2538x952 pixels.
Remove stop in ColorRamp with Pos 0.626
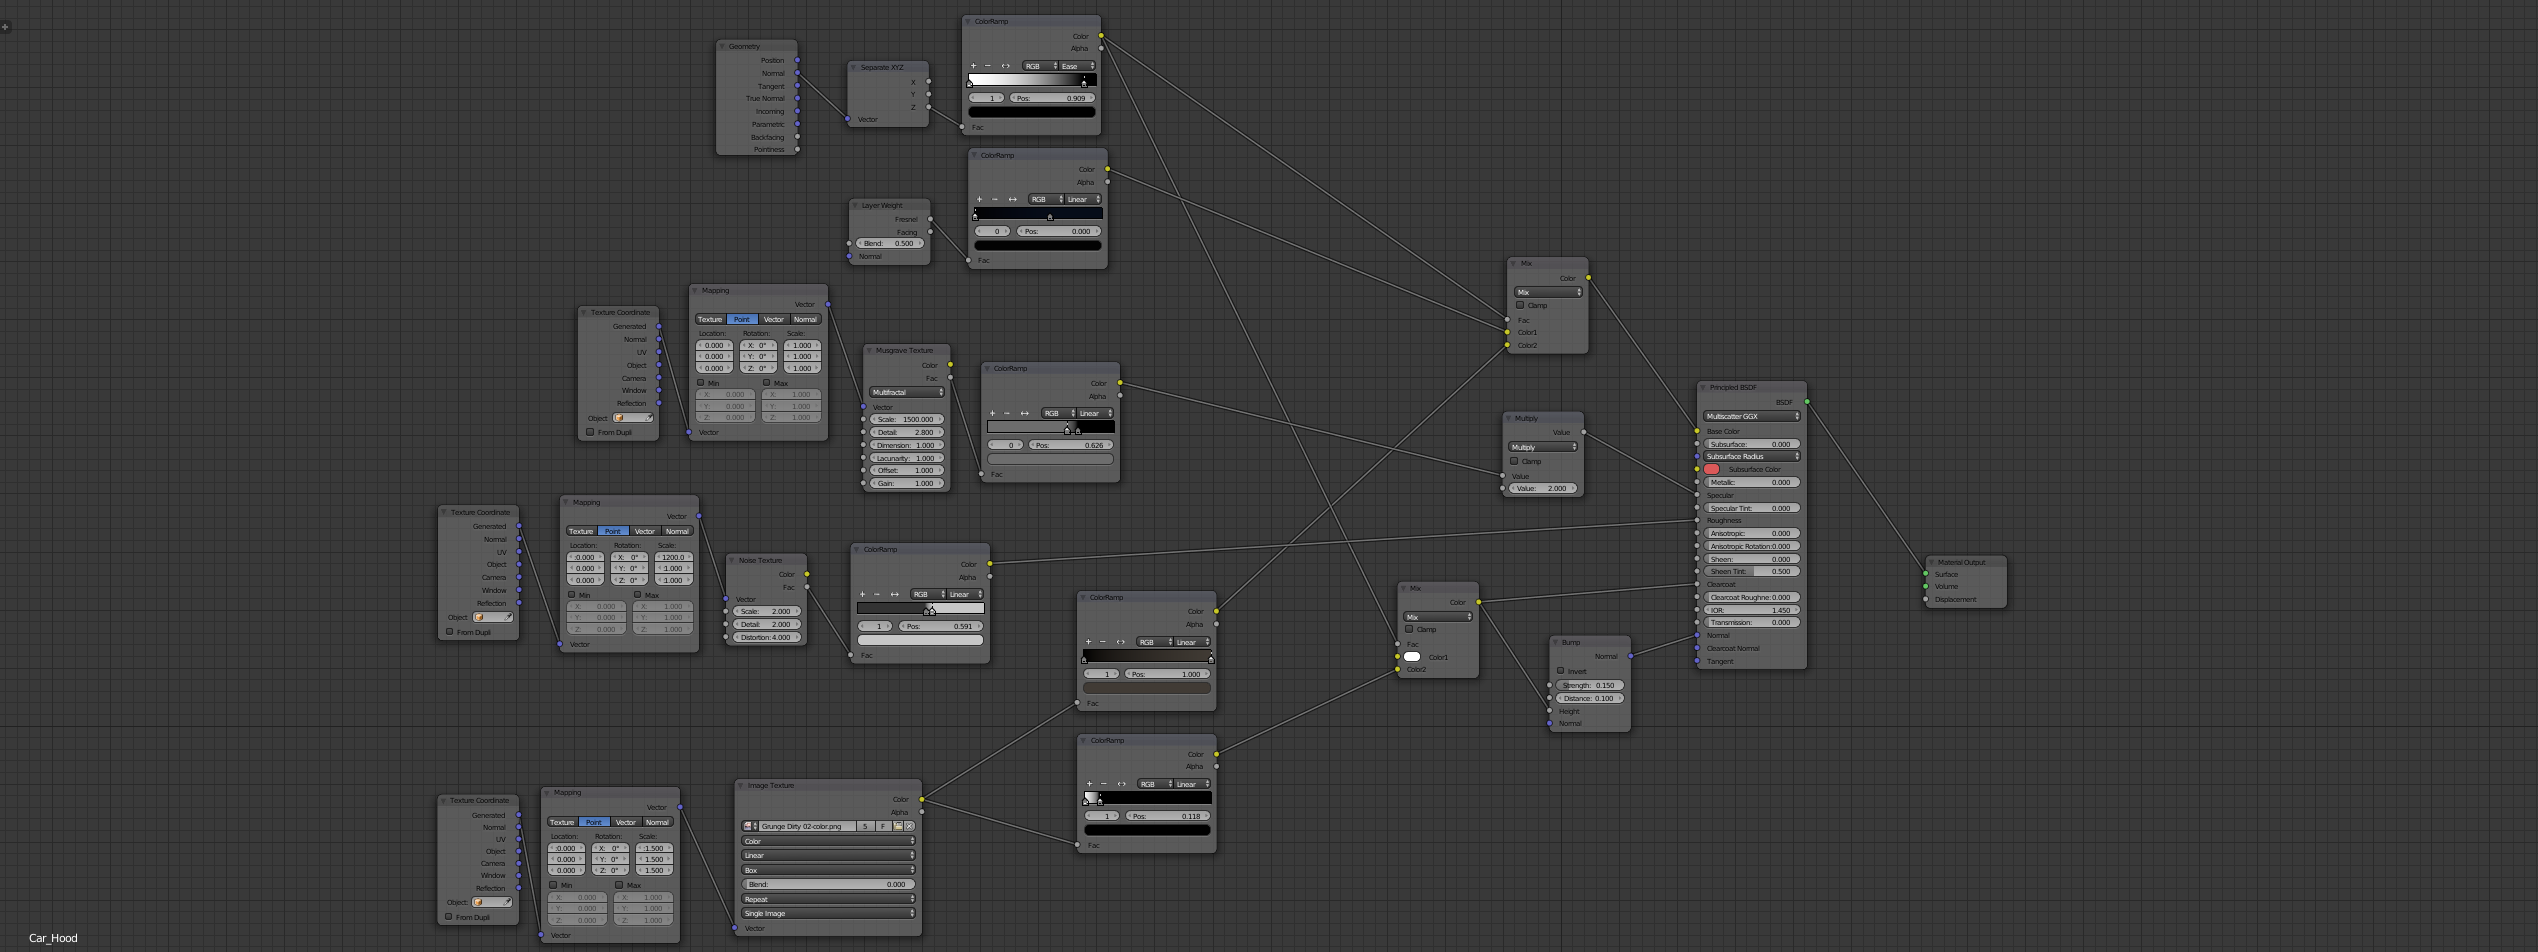1007,413
